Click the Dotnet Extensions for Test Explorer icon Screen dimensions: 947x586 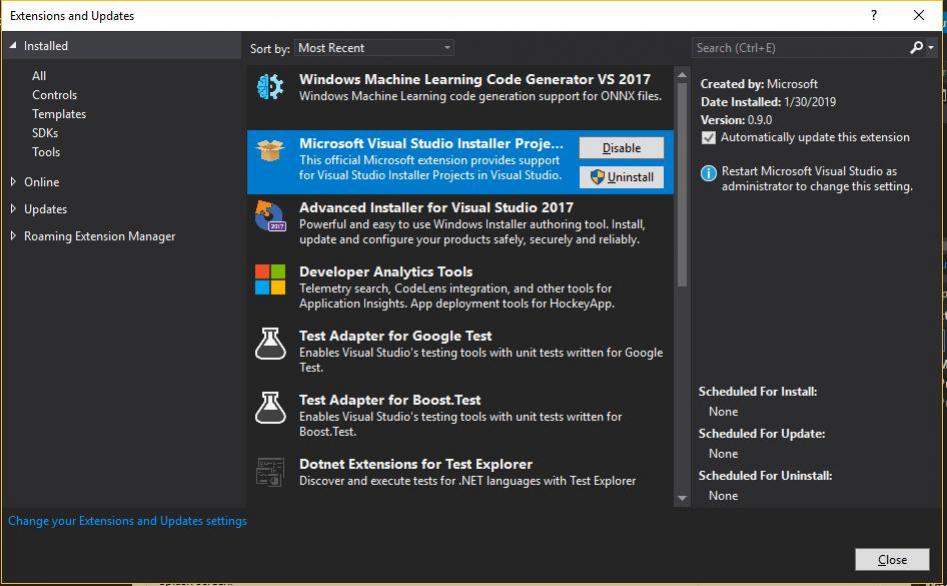270,472
